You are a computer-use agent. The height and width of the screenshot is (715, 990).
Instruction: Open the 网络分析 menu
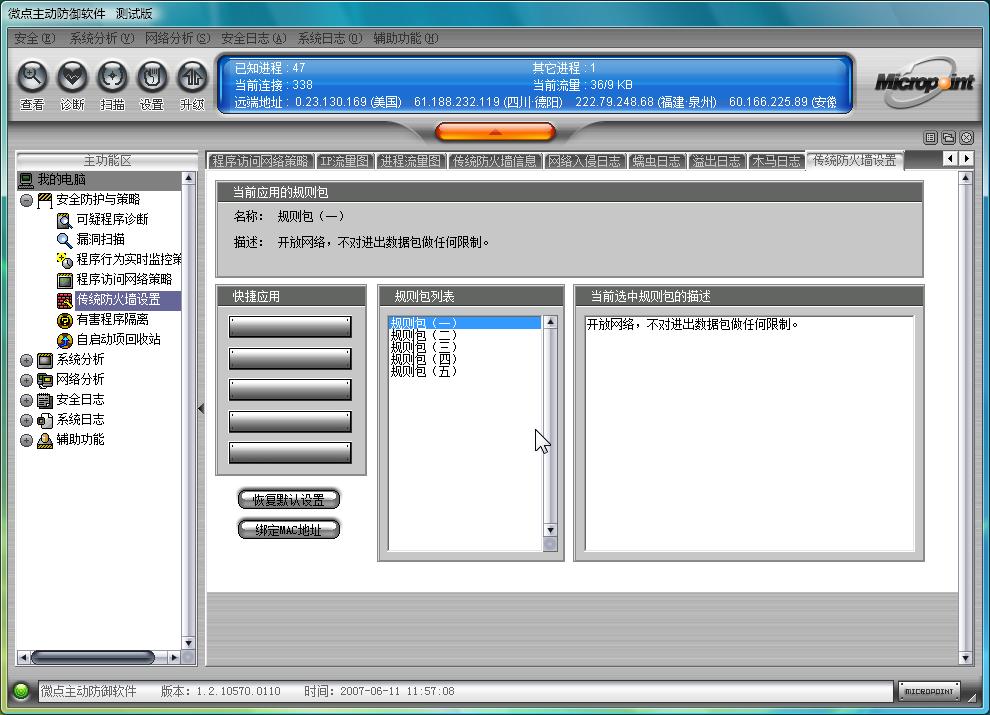177,39
